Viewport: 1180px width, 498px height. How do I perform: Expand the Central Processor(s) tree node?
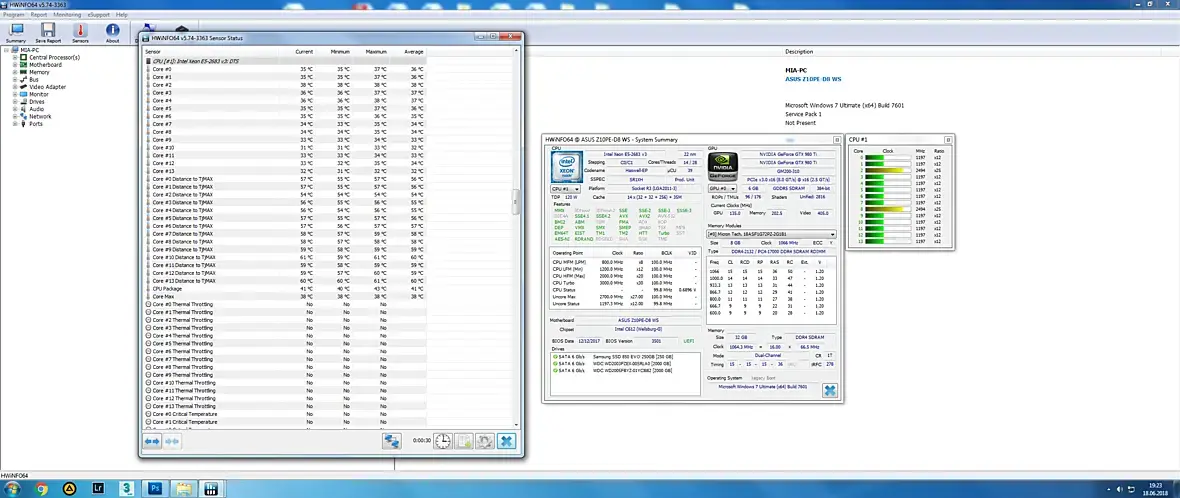coord(14,57)
